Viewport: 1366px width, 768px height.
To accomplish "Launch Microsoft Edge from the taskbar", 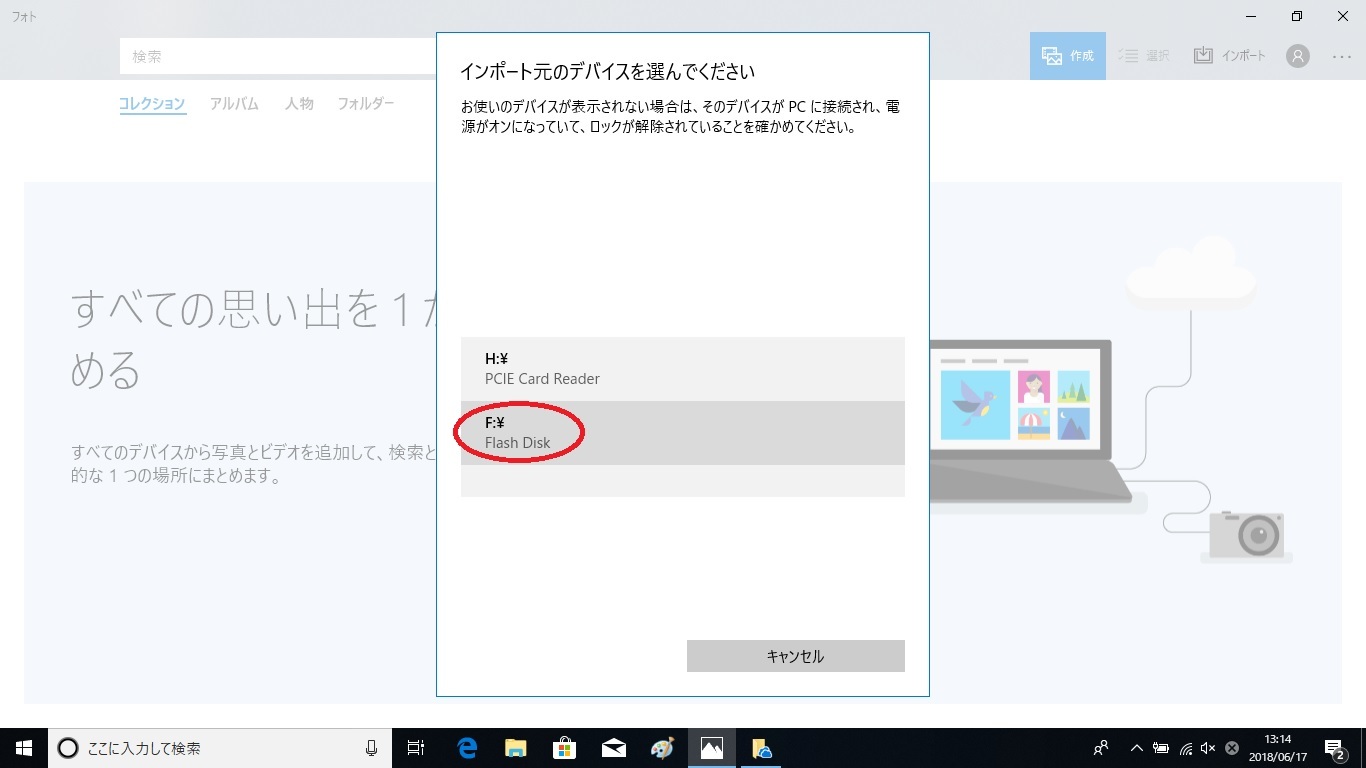I will click(x=467, y=748).
